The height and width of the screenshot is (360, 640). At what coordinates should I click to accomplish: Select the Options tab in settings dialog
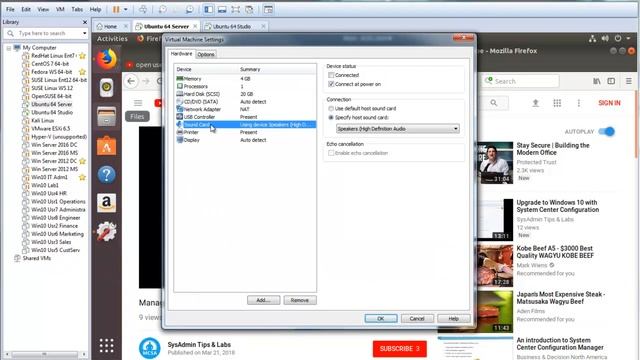[206, 54]
